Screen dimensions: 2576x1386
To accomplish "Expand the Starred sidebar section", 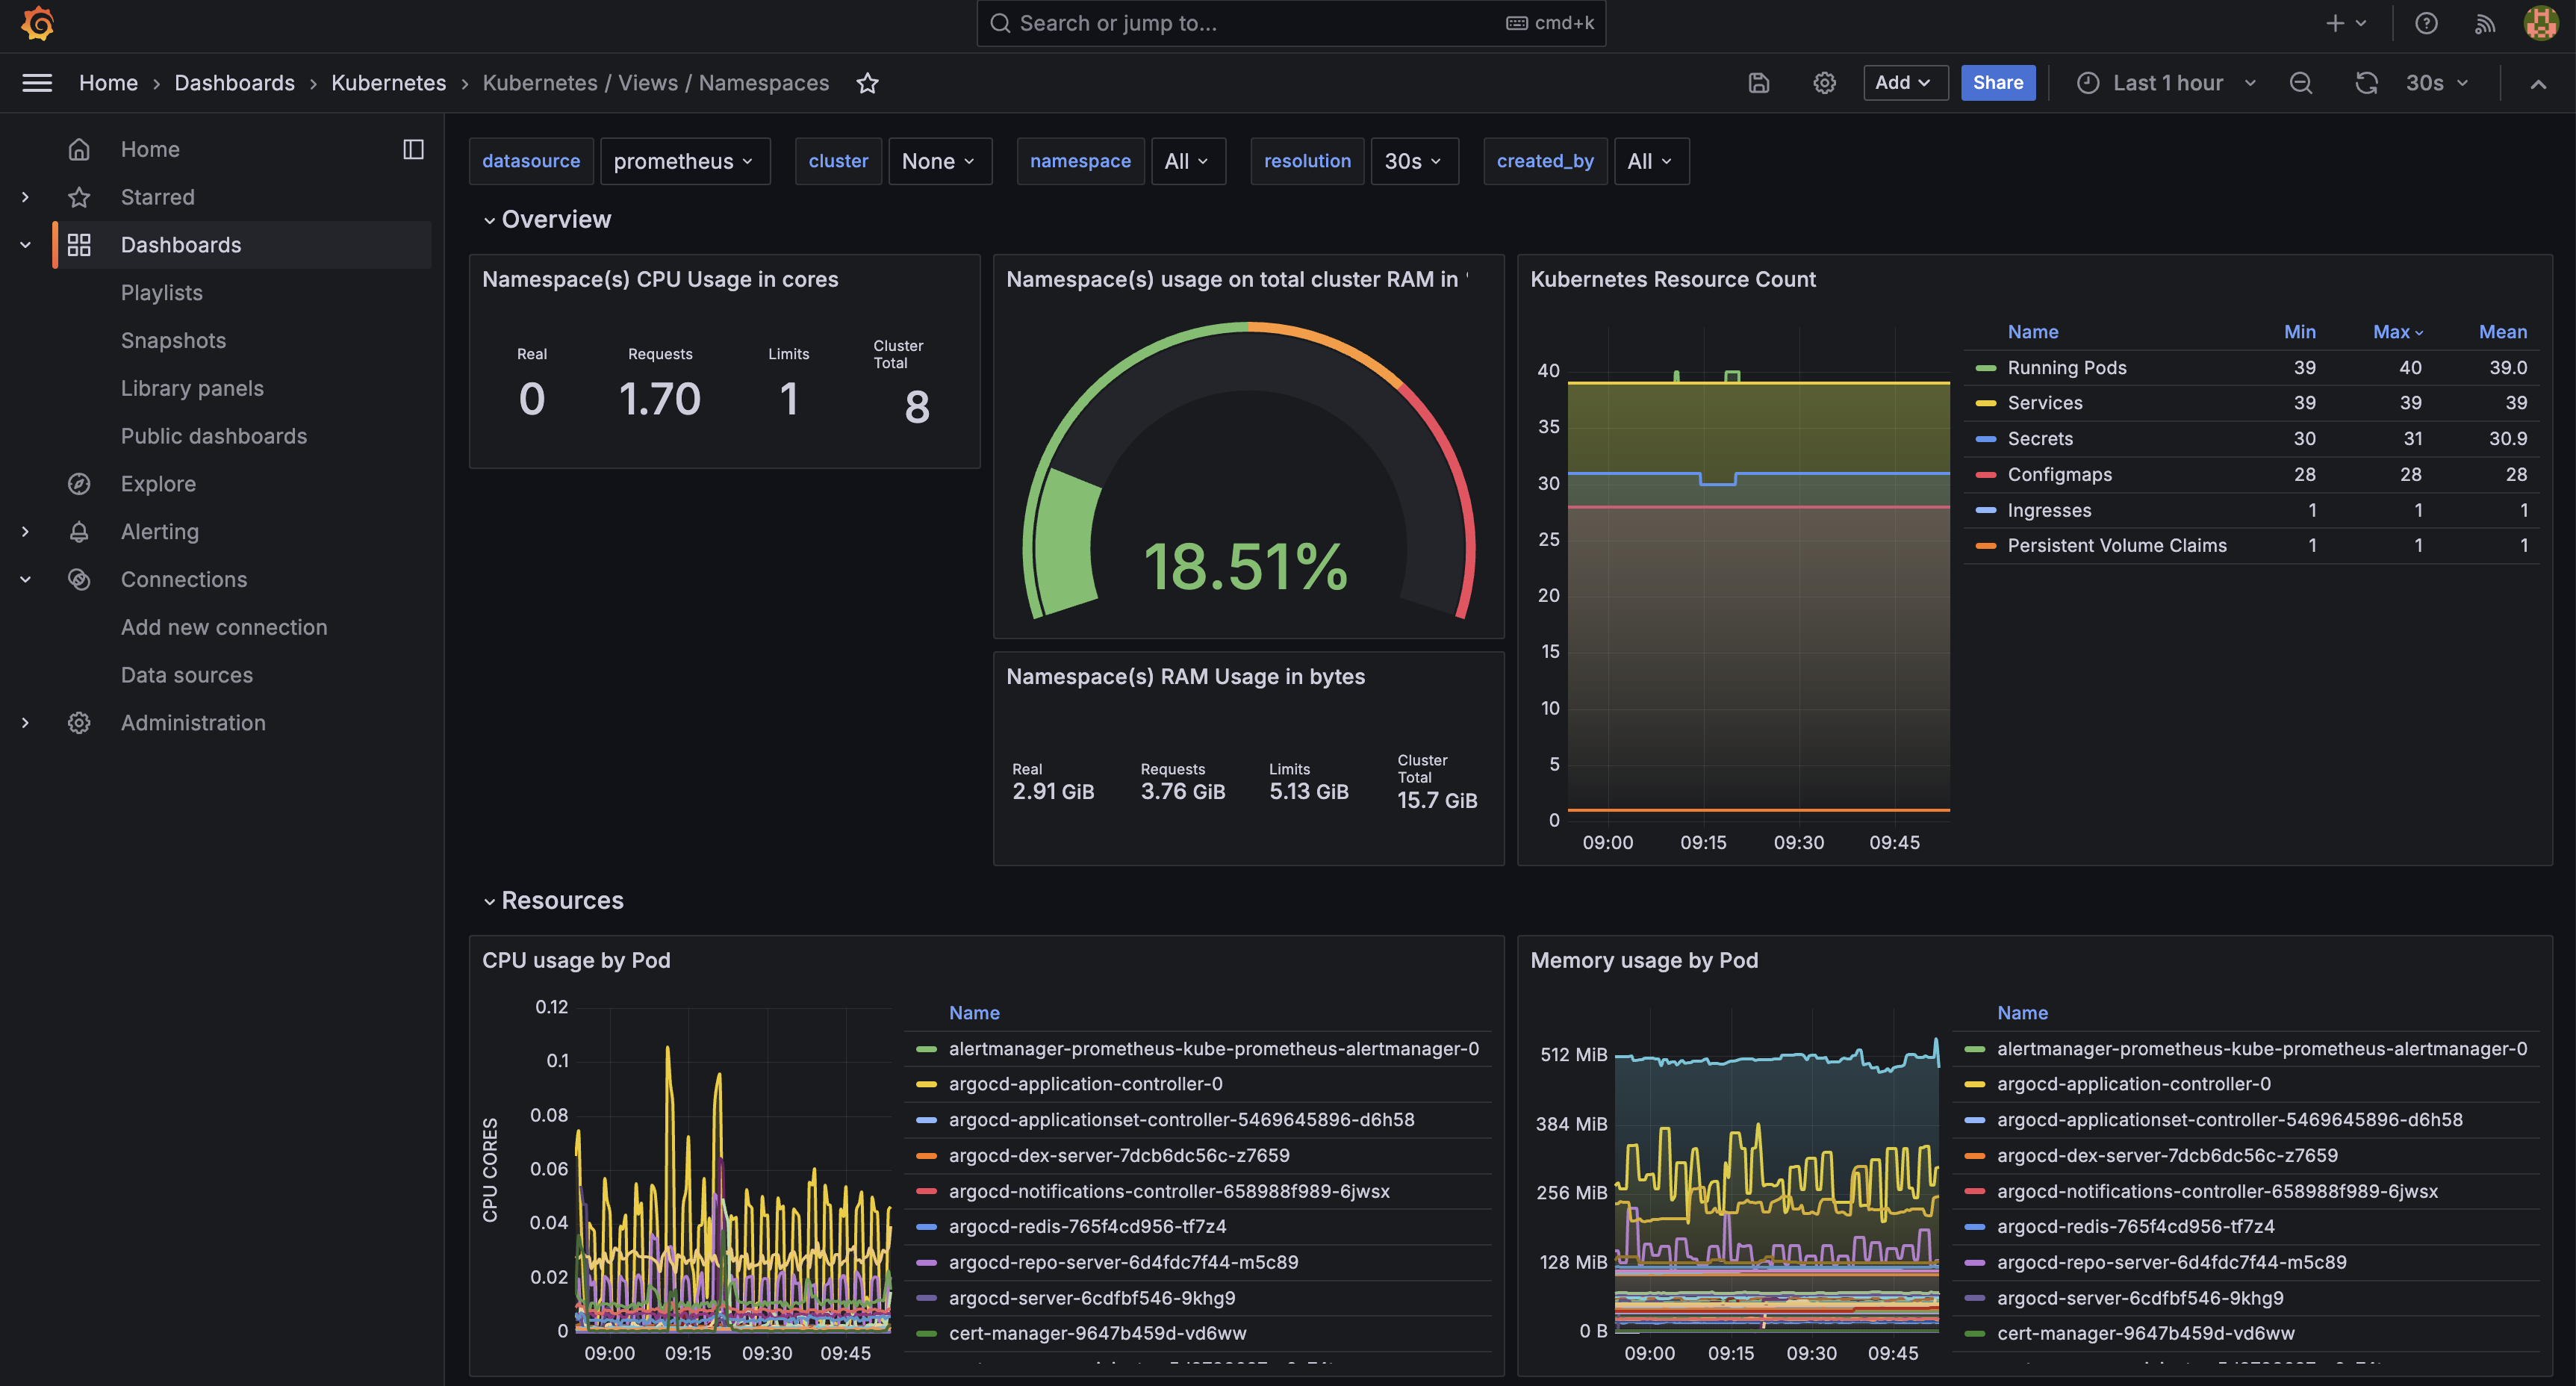I will 26,197.
